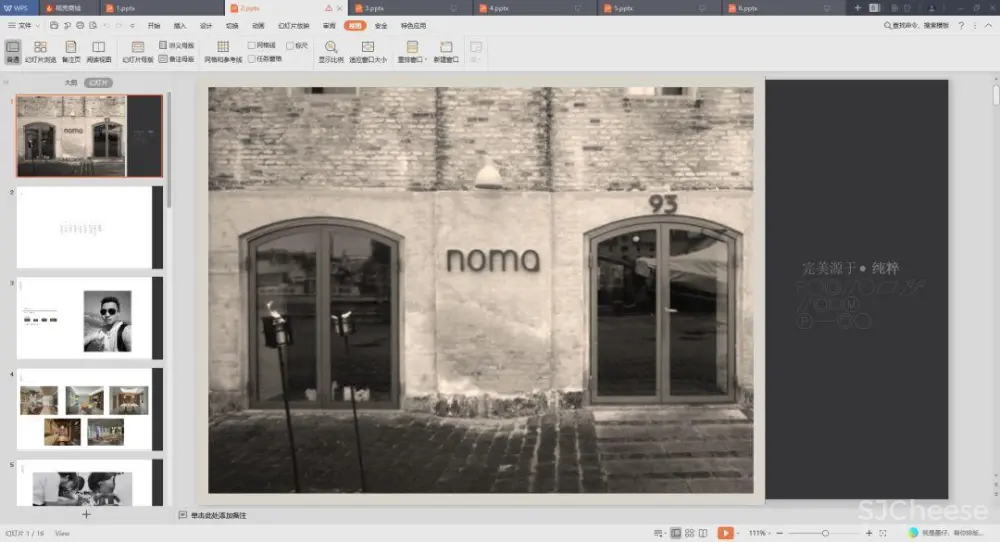Click Fit to Window (适应窗口大小)
This screenshot has width=1000, height=542.
pyautogui.click(x=367, y=51)
